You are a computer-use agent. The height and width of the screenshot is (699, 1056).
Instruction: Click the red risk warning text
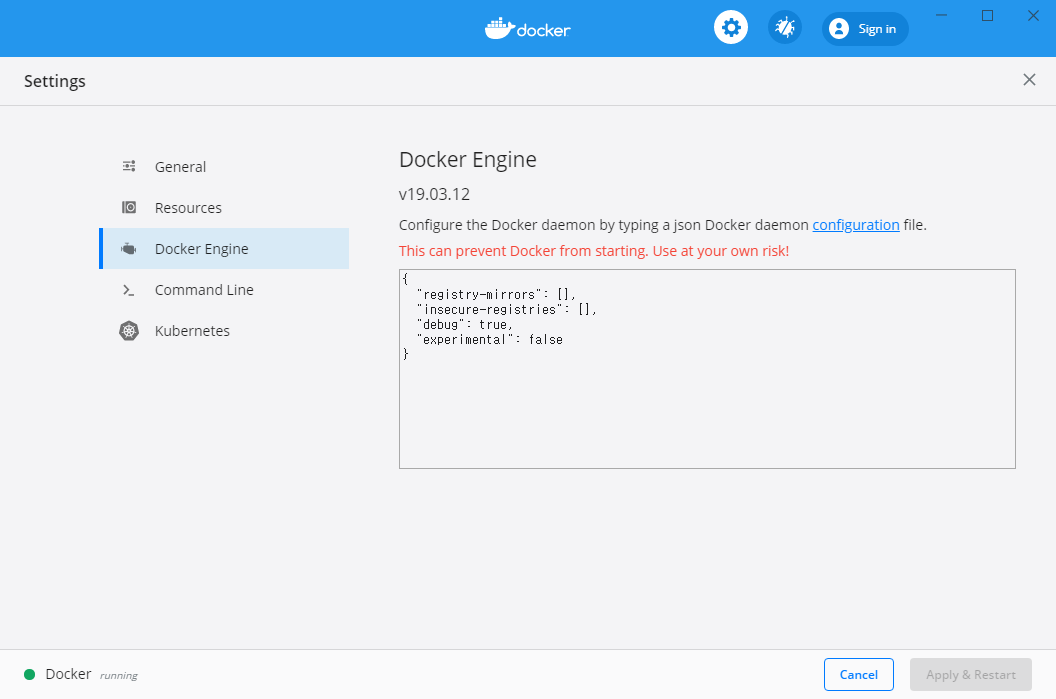pyautogui.click(x=594, y=251)
